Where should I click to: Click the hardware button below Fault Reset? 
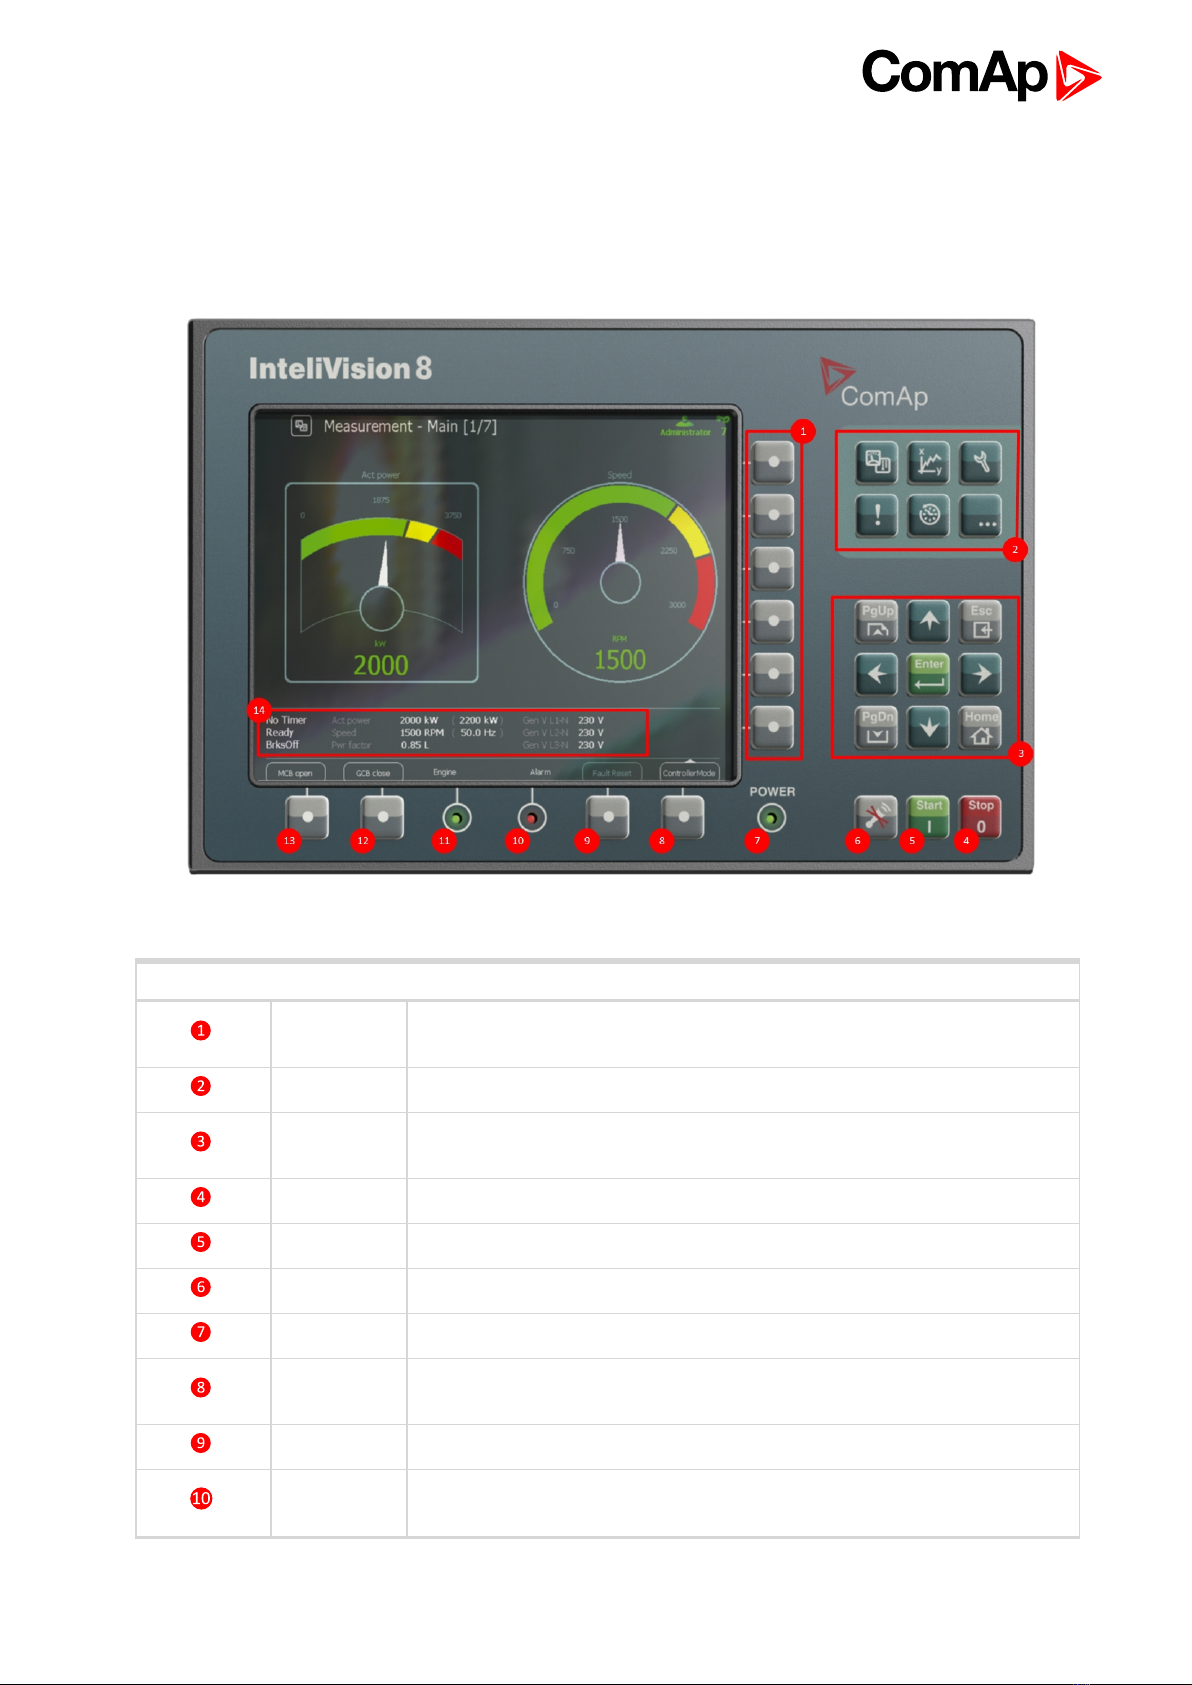[x=608, y=817]
